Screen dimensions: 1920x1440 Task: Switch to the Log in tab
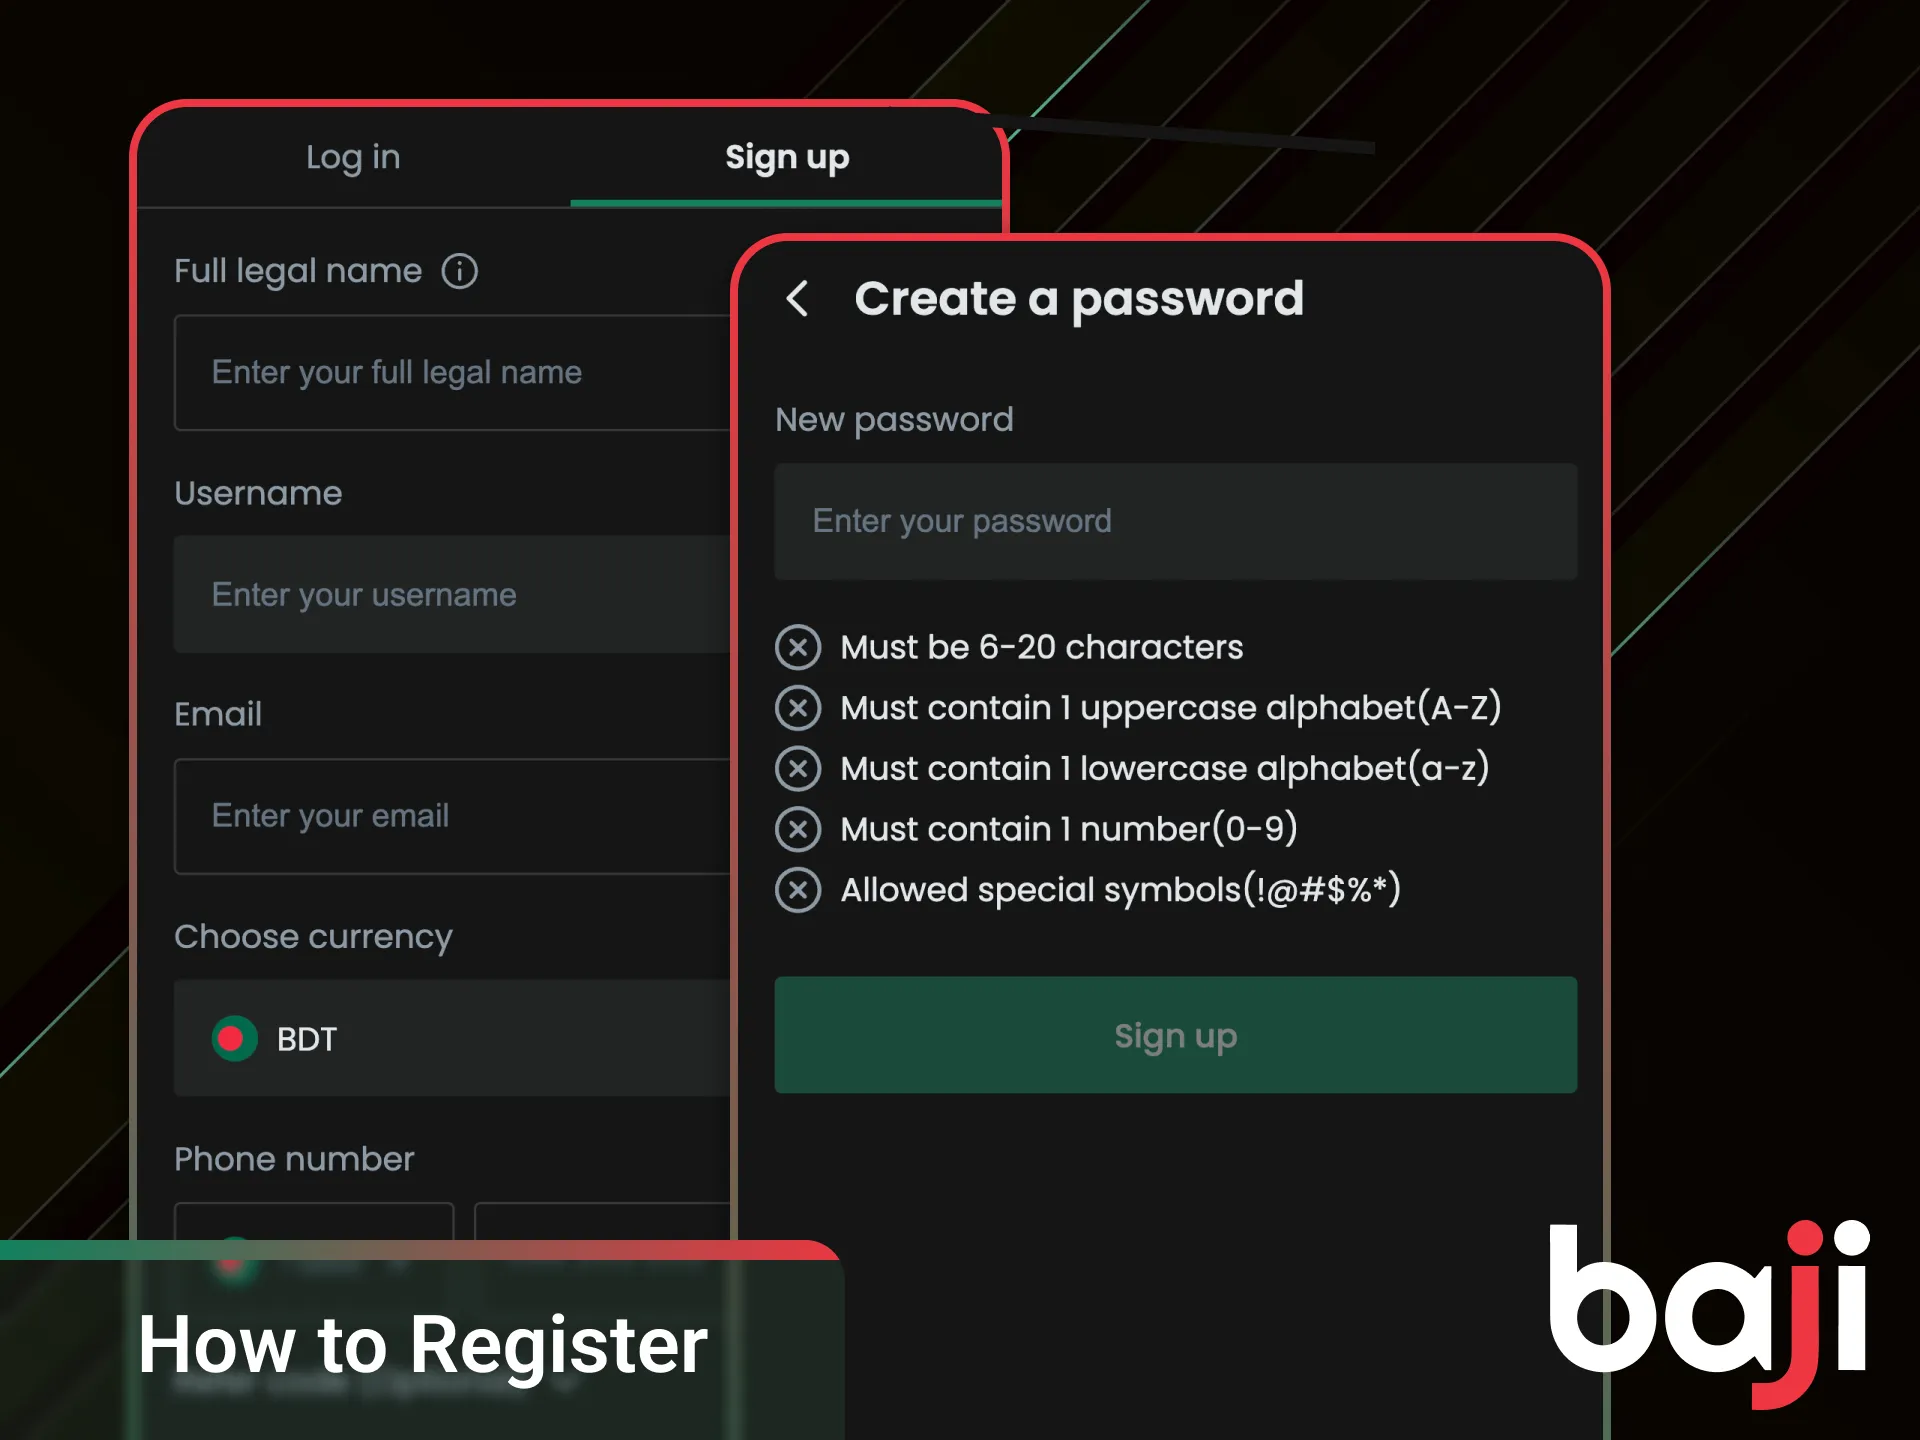(x=353, y=156)
